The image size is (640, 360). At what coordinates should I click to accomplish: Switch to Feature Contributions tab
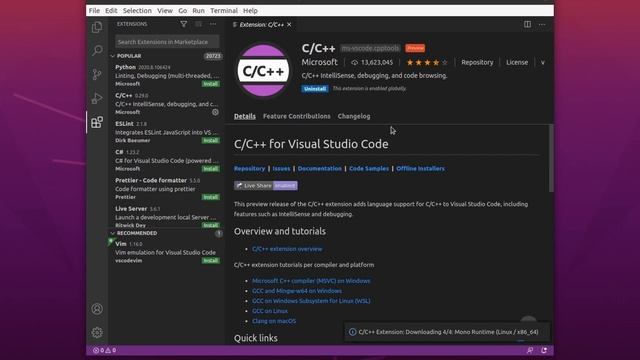click(x=297, y=116)
